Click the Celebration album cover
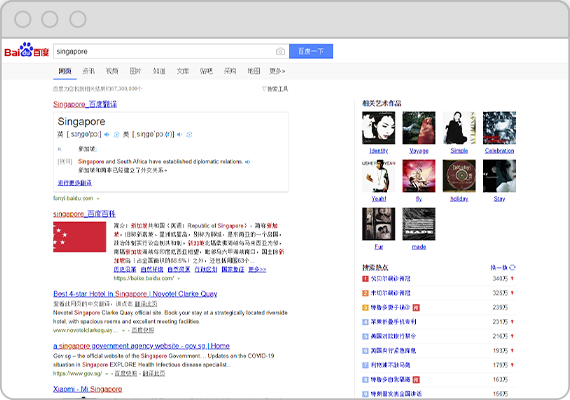This screenshot has width=570, height=400. (499, 128)
